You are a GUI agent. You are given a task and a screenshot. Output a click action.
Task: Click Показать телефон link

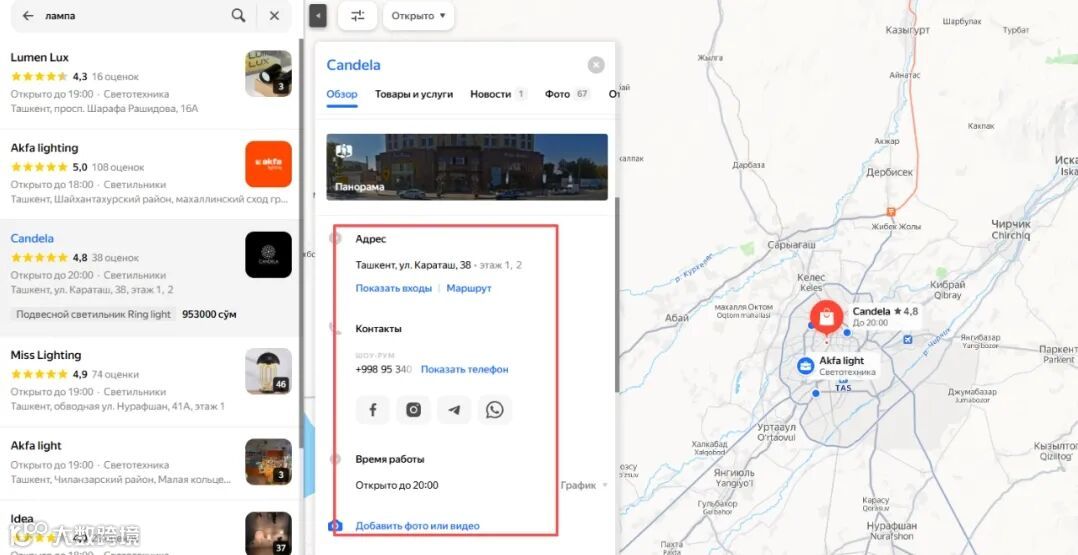click(x=465, y=369)
